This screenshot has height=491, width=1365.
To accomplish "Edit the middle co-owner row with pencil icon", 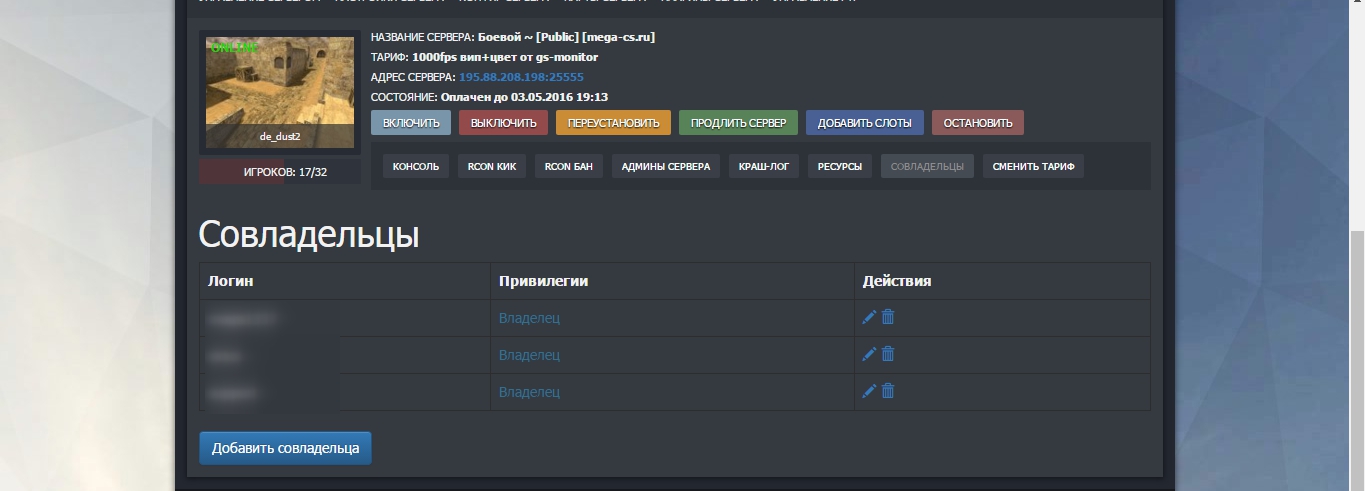I will click(x=869, y=354).
